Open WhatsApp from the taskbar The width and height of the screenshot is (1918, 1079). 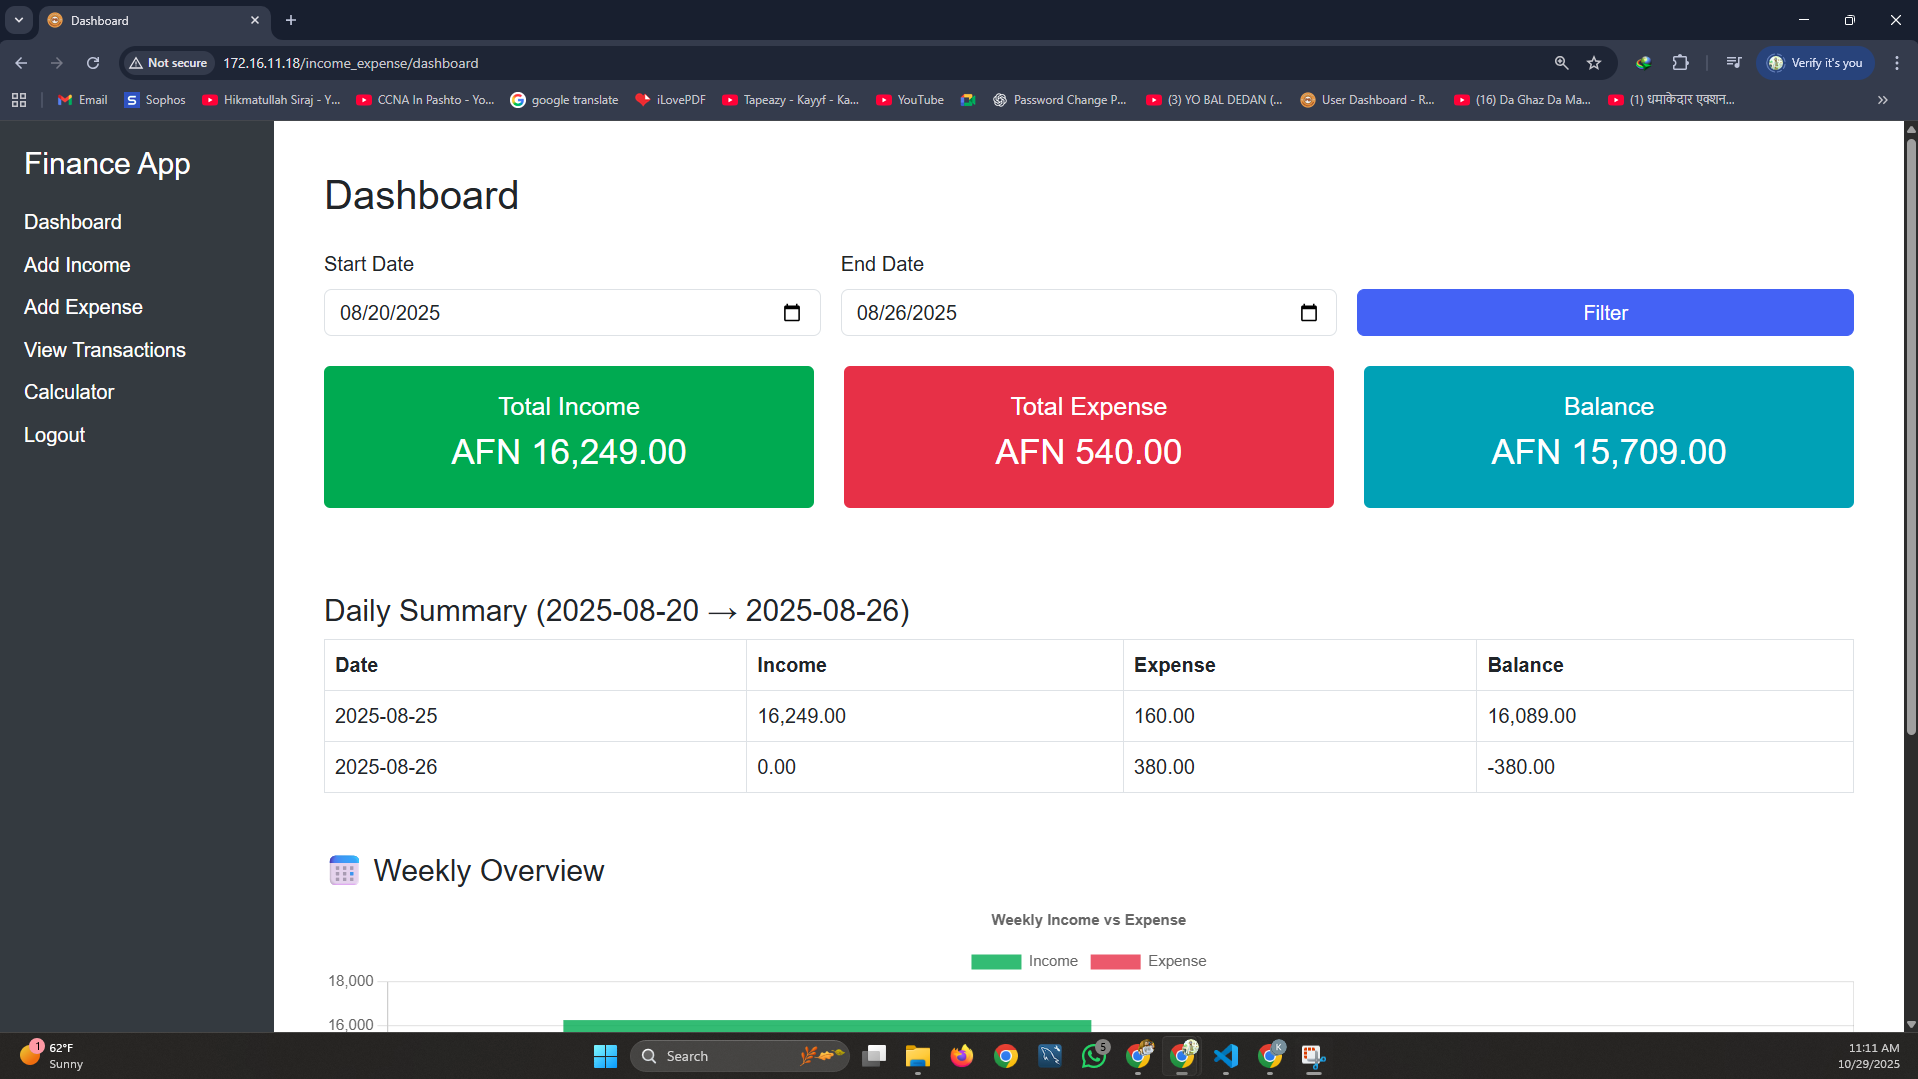[x=1093, y=1056]
